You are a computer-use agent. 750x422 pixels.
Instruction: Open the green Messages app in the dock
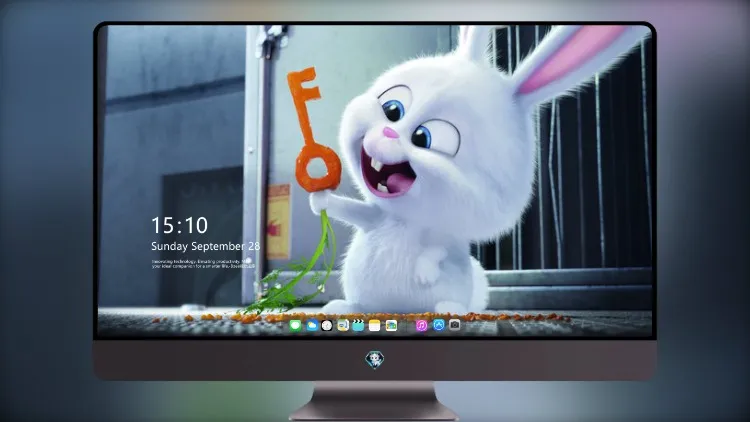coord(295,326)
